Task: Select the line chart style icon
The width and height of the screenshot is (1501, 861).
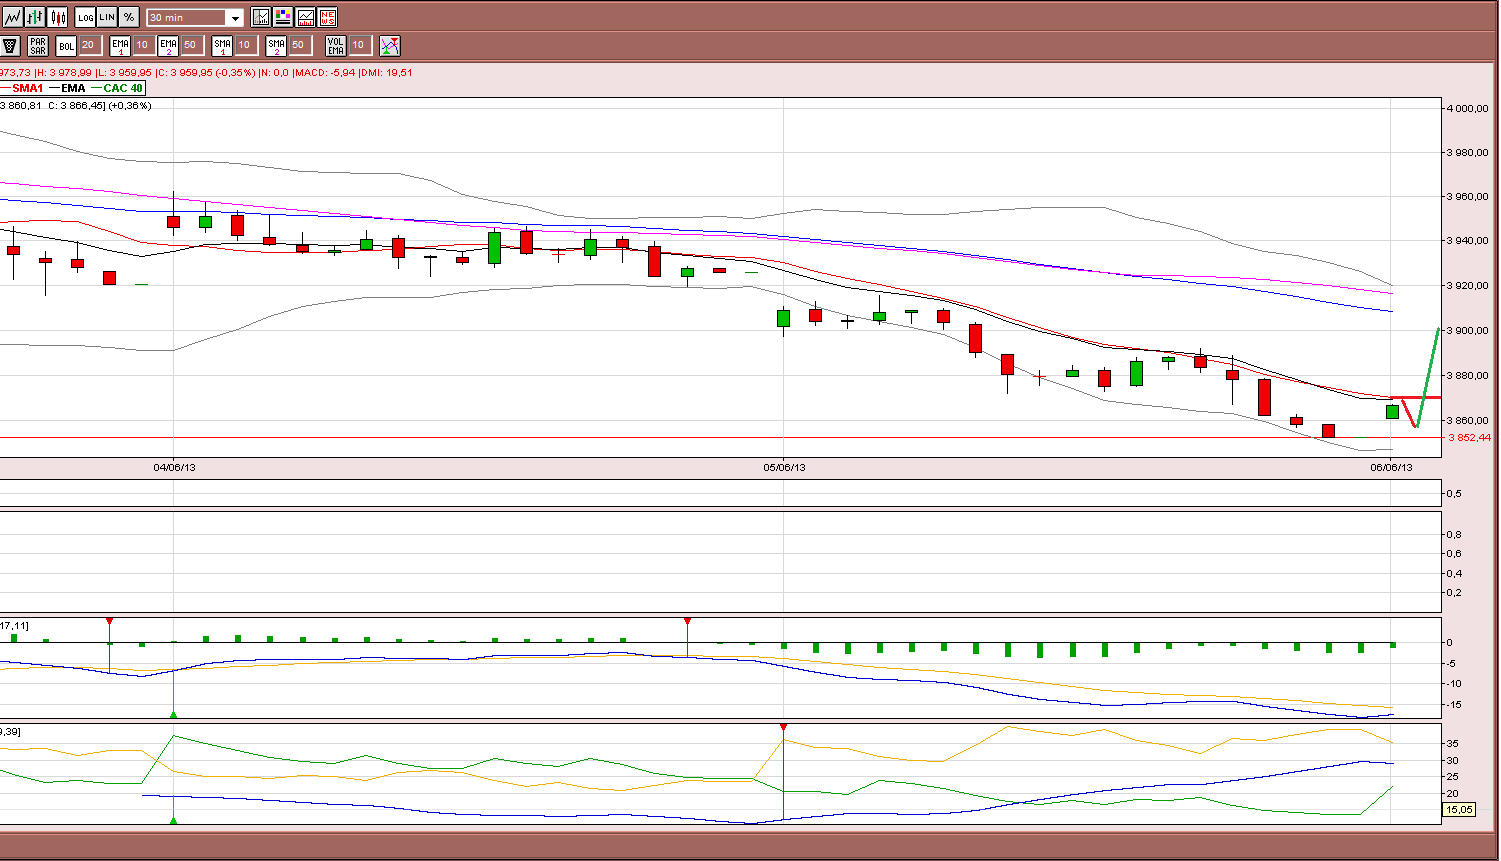Action: (x=12, y=17)
